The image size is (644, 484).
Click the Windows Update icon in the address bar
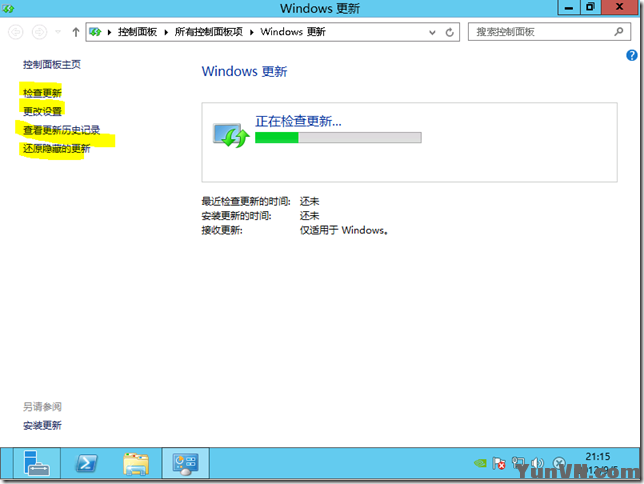95,32
